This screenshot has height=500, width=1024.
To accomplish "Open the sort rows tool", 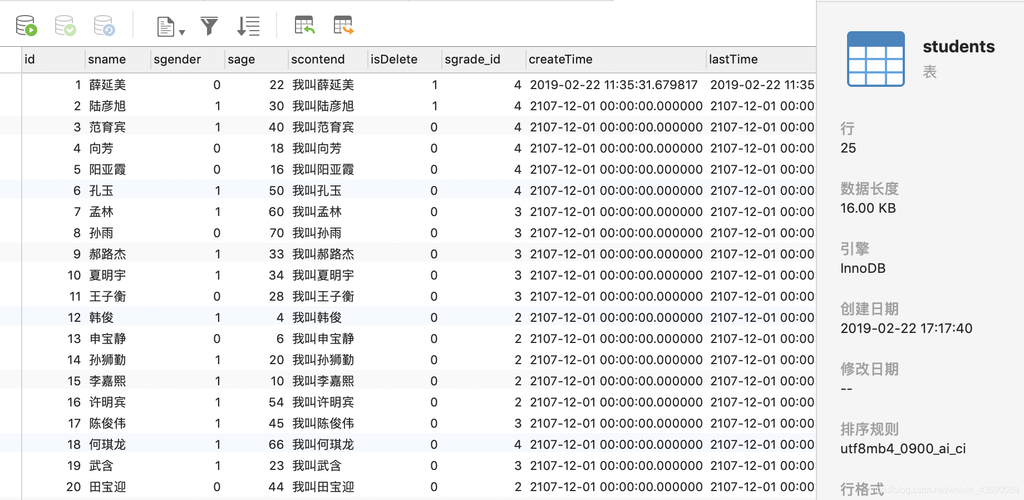I will (x=248, y=26).
